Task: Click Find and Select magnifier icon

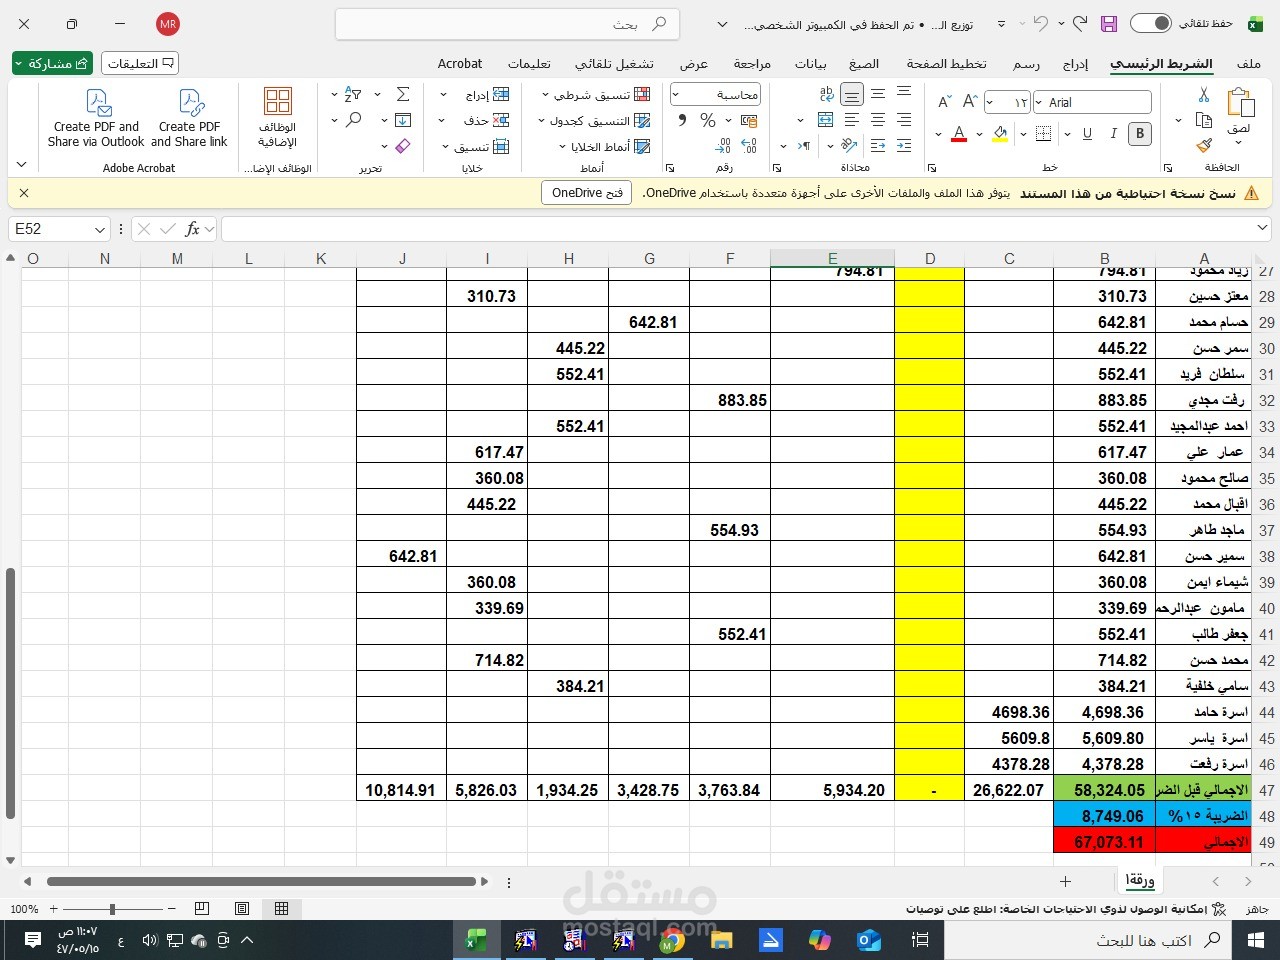Action: [x=353, y=120]
